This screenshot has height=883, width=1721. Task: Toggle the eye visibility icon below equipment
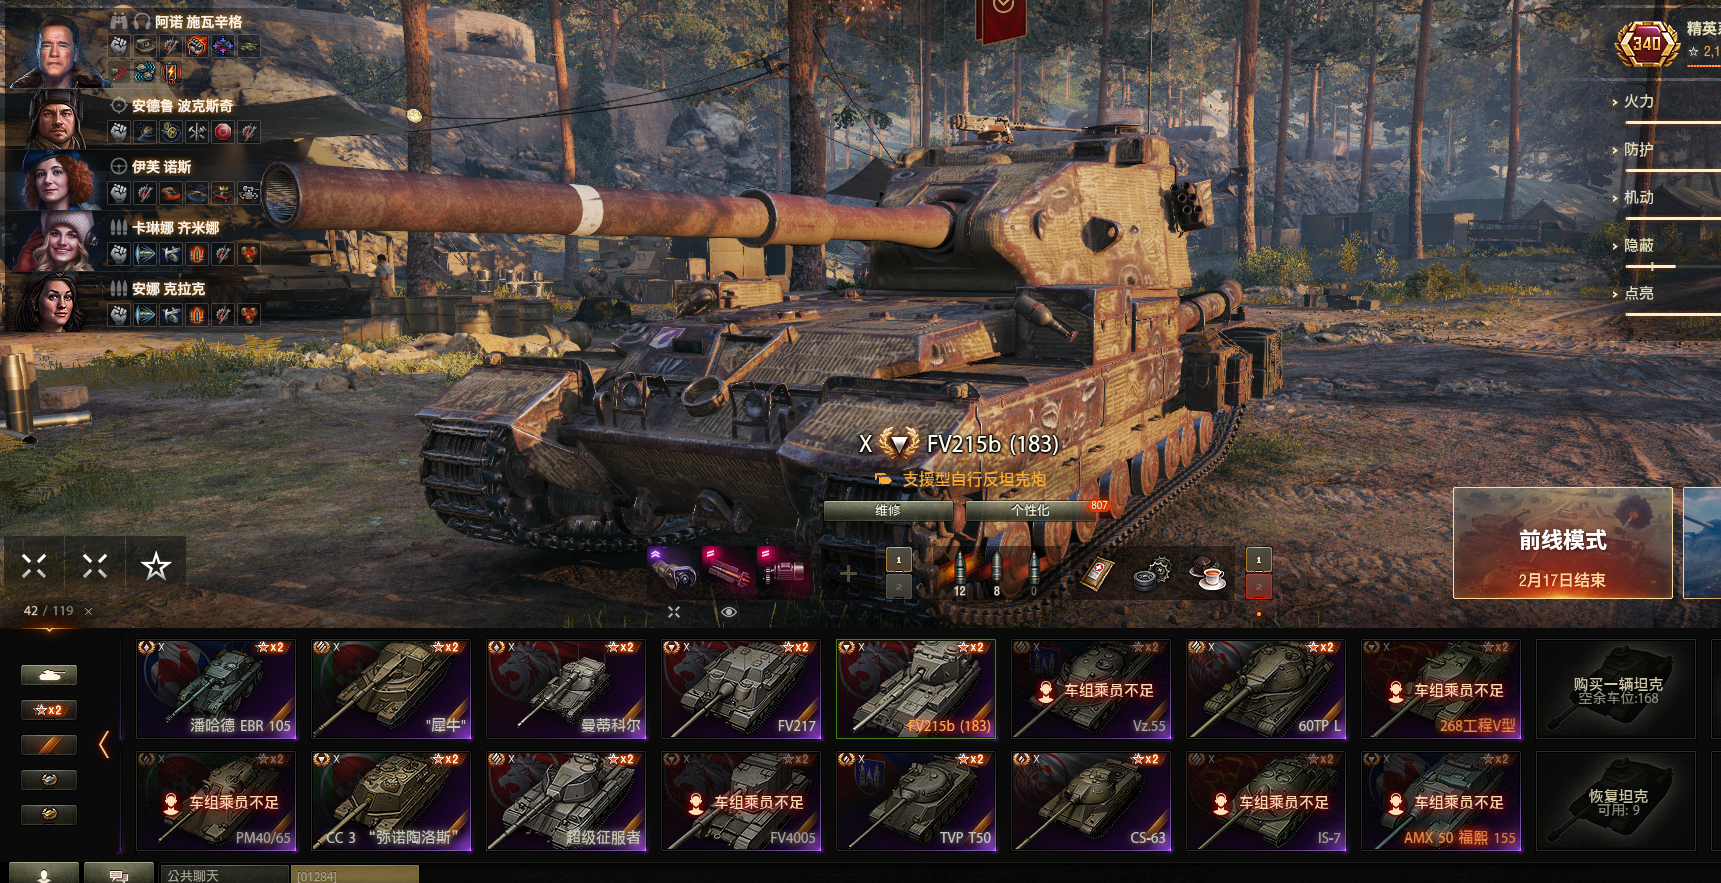pos(729,612)
